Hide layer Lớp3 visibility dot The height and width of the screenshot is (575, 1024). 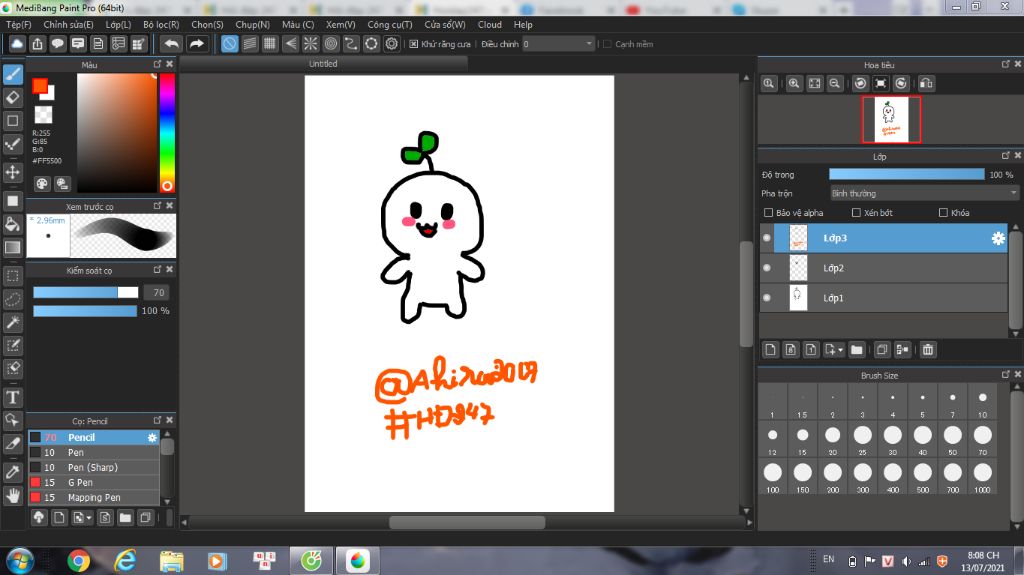click(767, 238)
